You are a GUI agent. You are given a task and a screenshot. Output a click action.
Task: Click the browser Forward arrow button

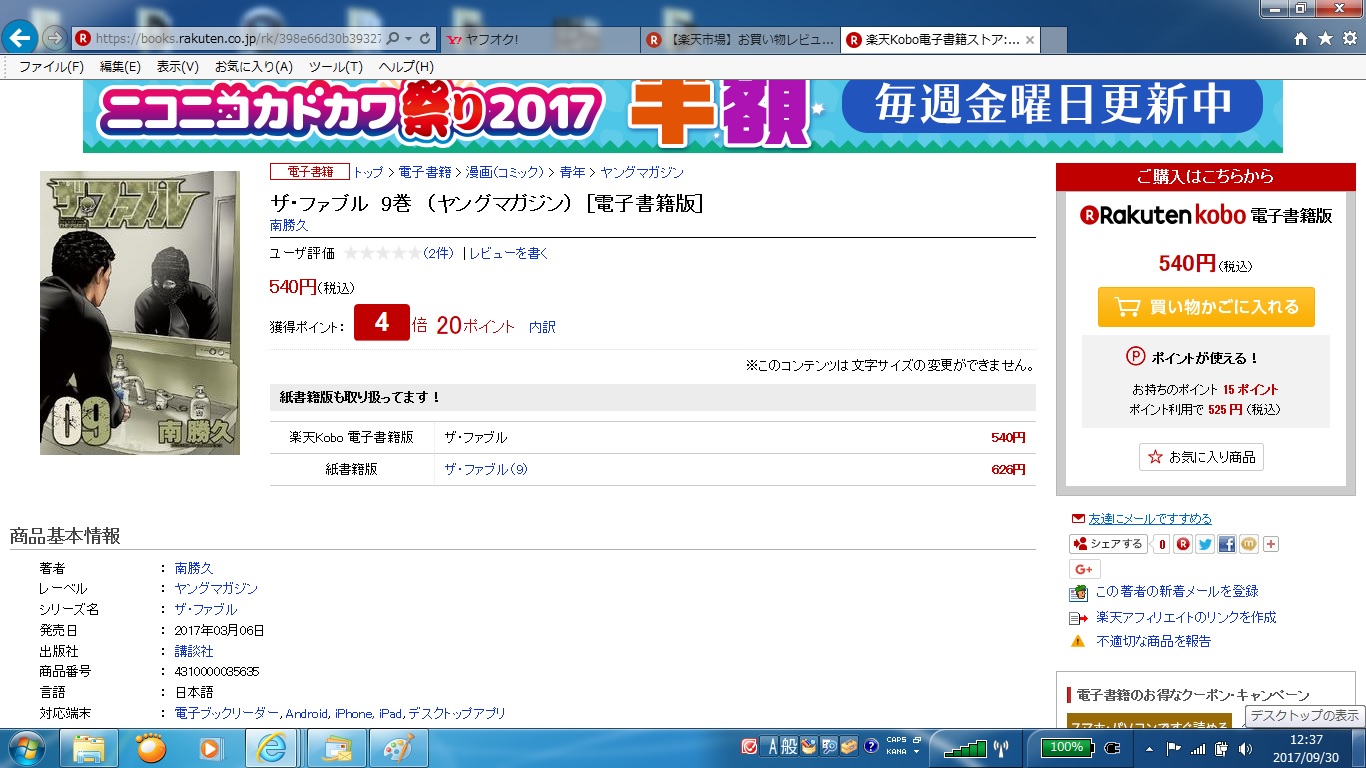coord(54,38)
